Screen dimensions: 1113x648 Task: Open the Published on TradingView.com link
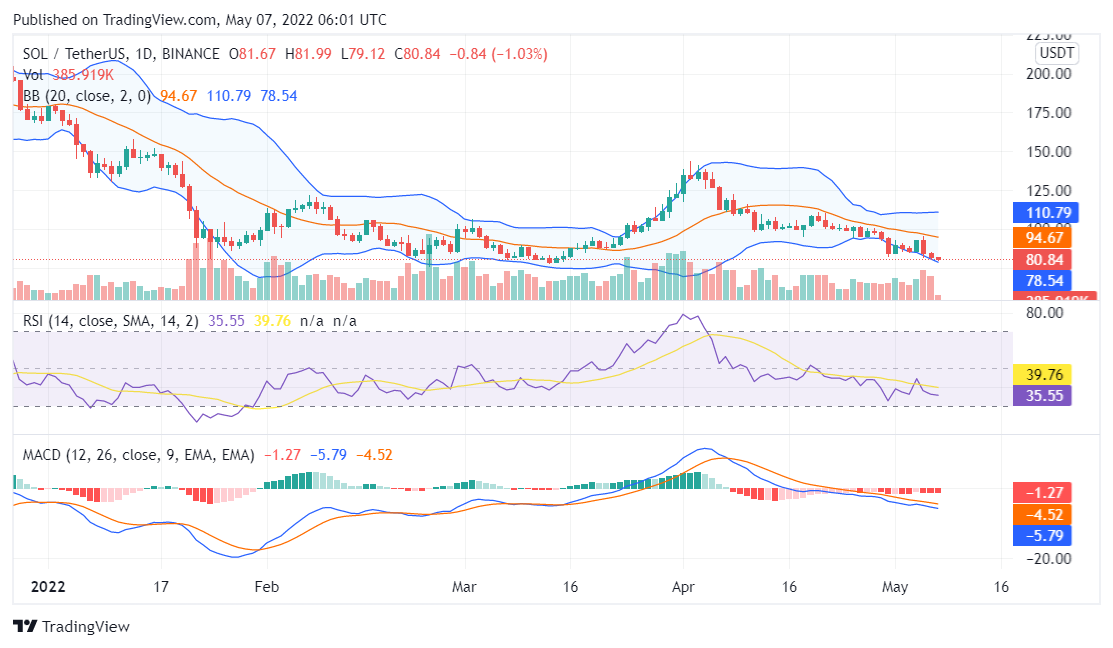(x=113, y=19)
